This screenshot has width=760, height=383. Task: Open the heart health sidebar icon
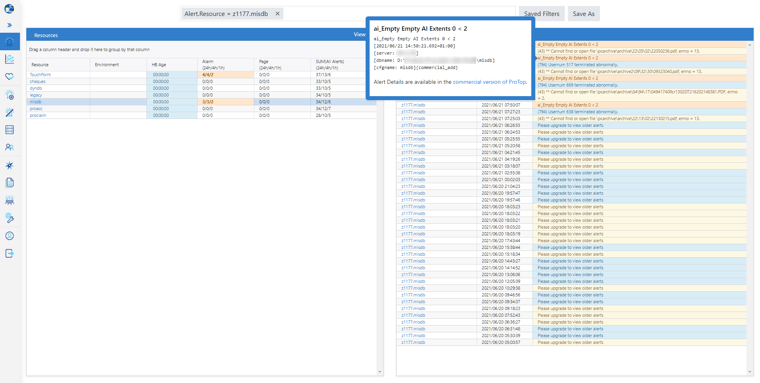9,77
